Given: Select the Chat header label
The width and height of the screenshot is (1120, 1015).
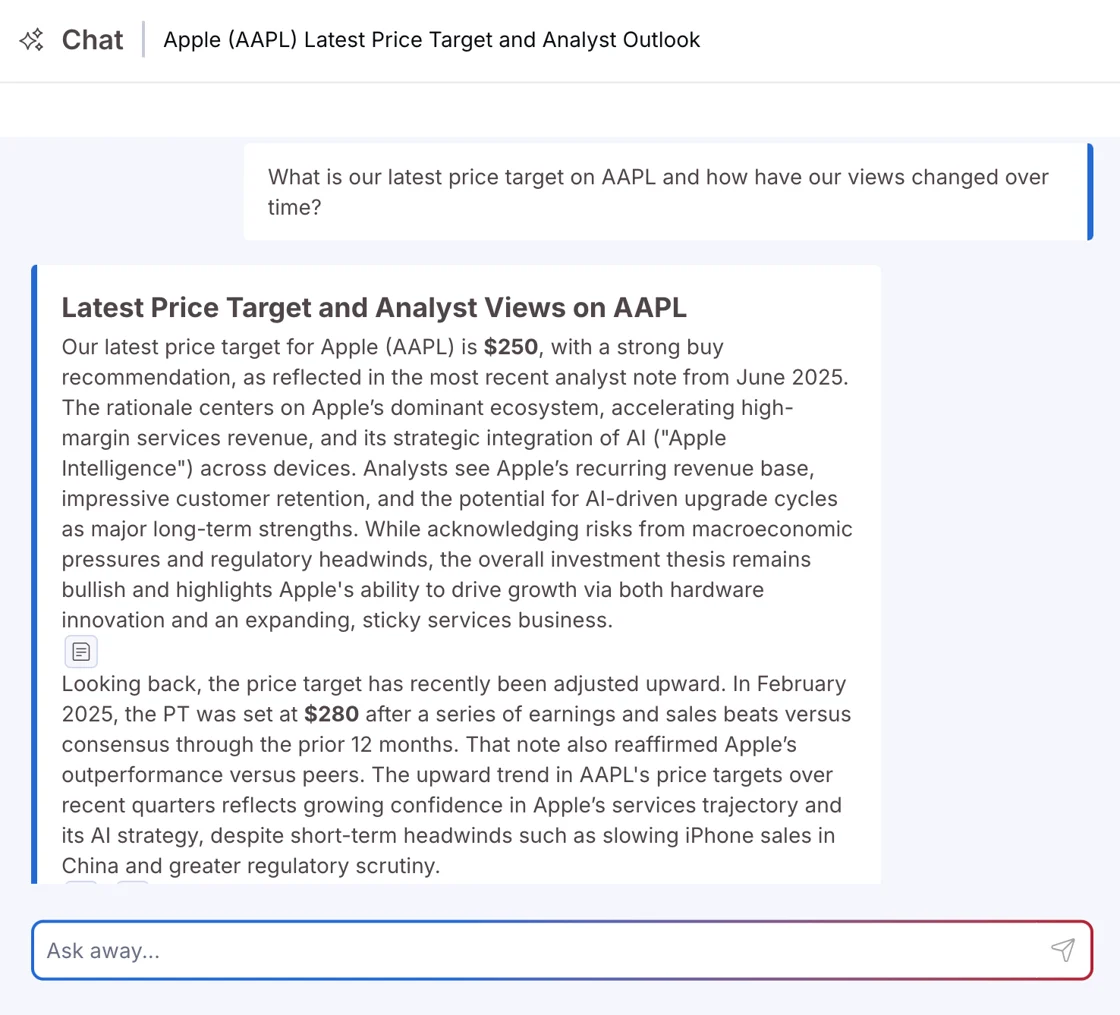Looking at the screenshot, I should pyautogui.click(x=92, y=40).
